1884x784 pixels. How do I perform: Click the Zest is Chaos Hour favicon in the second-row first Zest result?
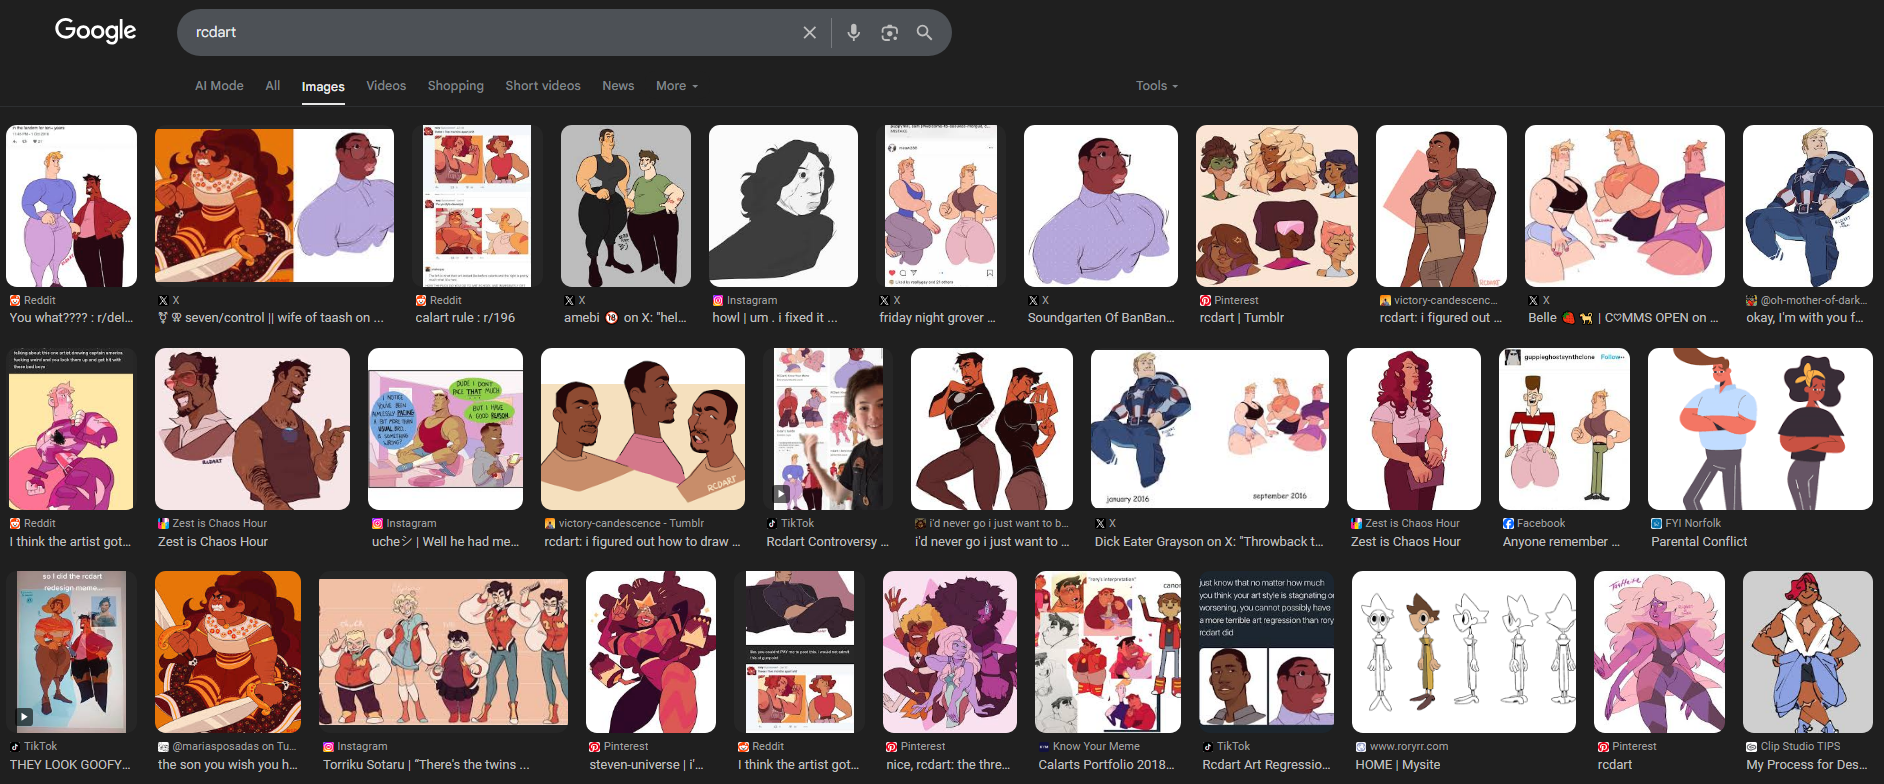(x=163, y=523)
